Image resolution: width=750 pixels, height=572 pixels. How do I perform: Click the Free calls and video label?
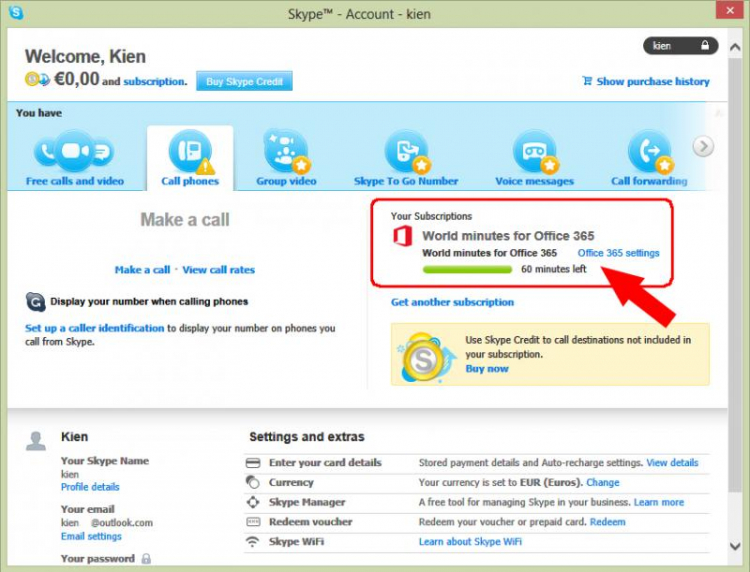pyautogui.click(x=75, y=181)
